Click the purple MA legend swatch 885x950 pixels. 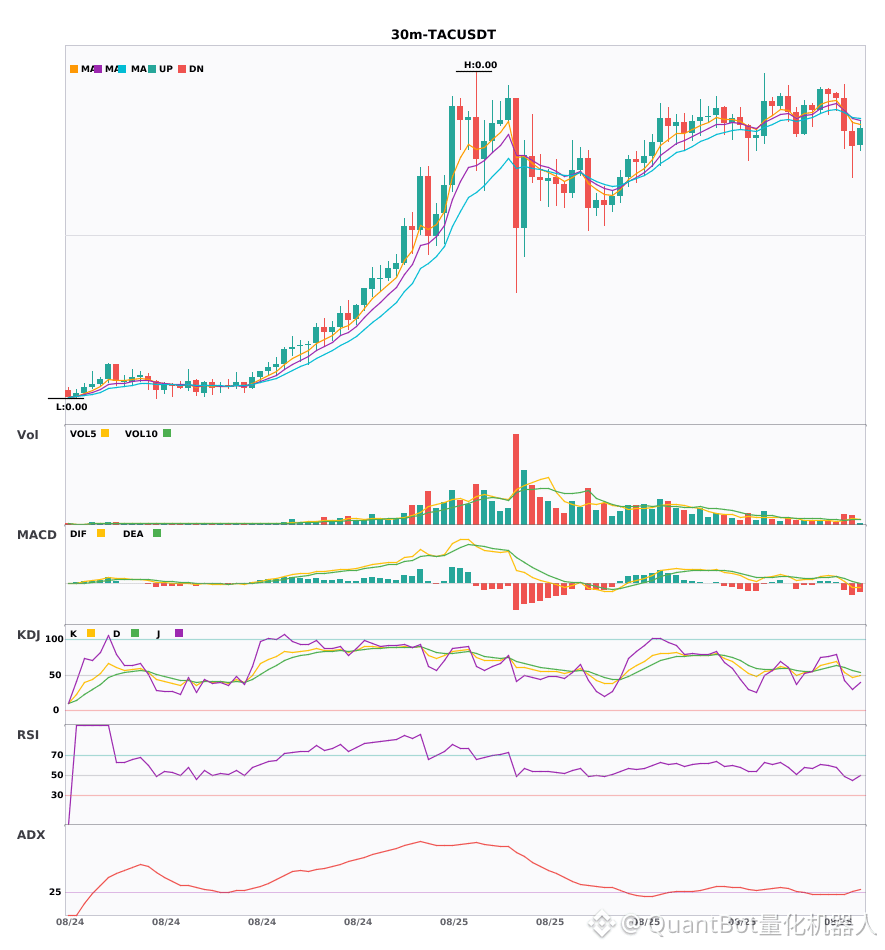coord(98,69)
